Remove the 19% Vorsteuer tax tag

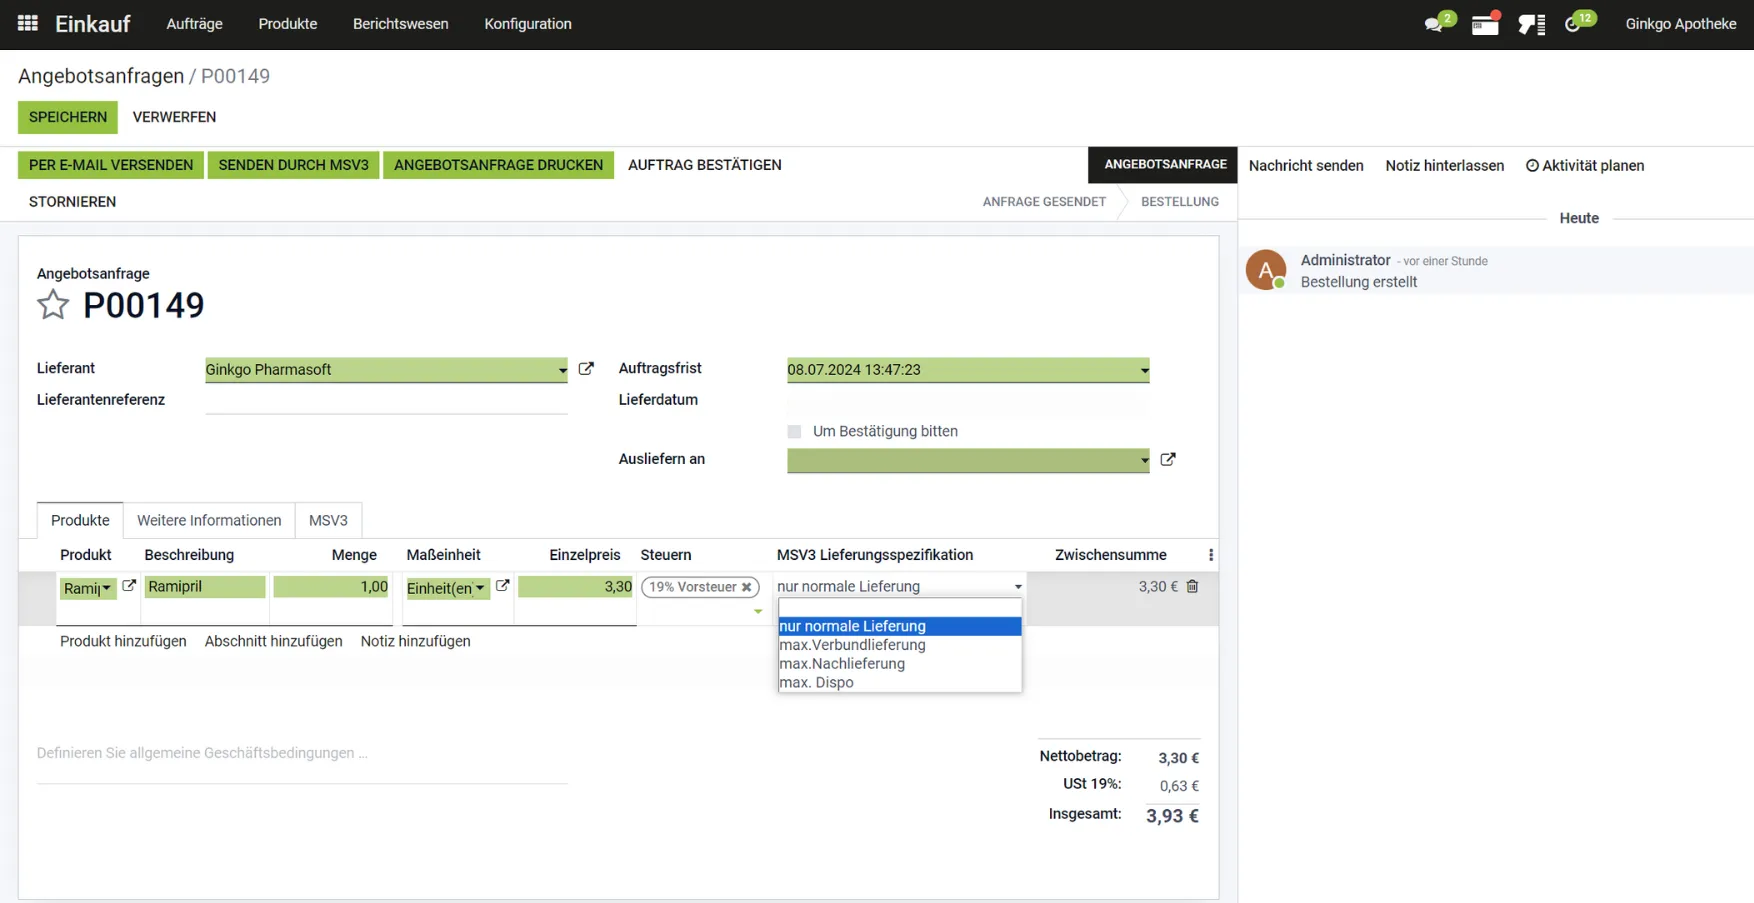coord(746,587)
